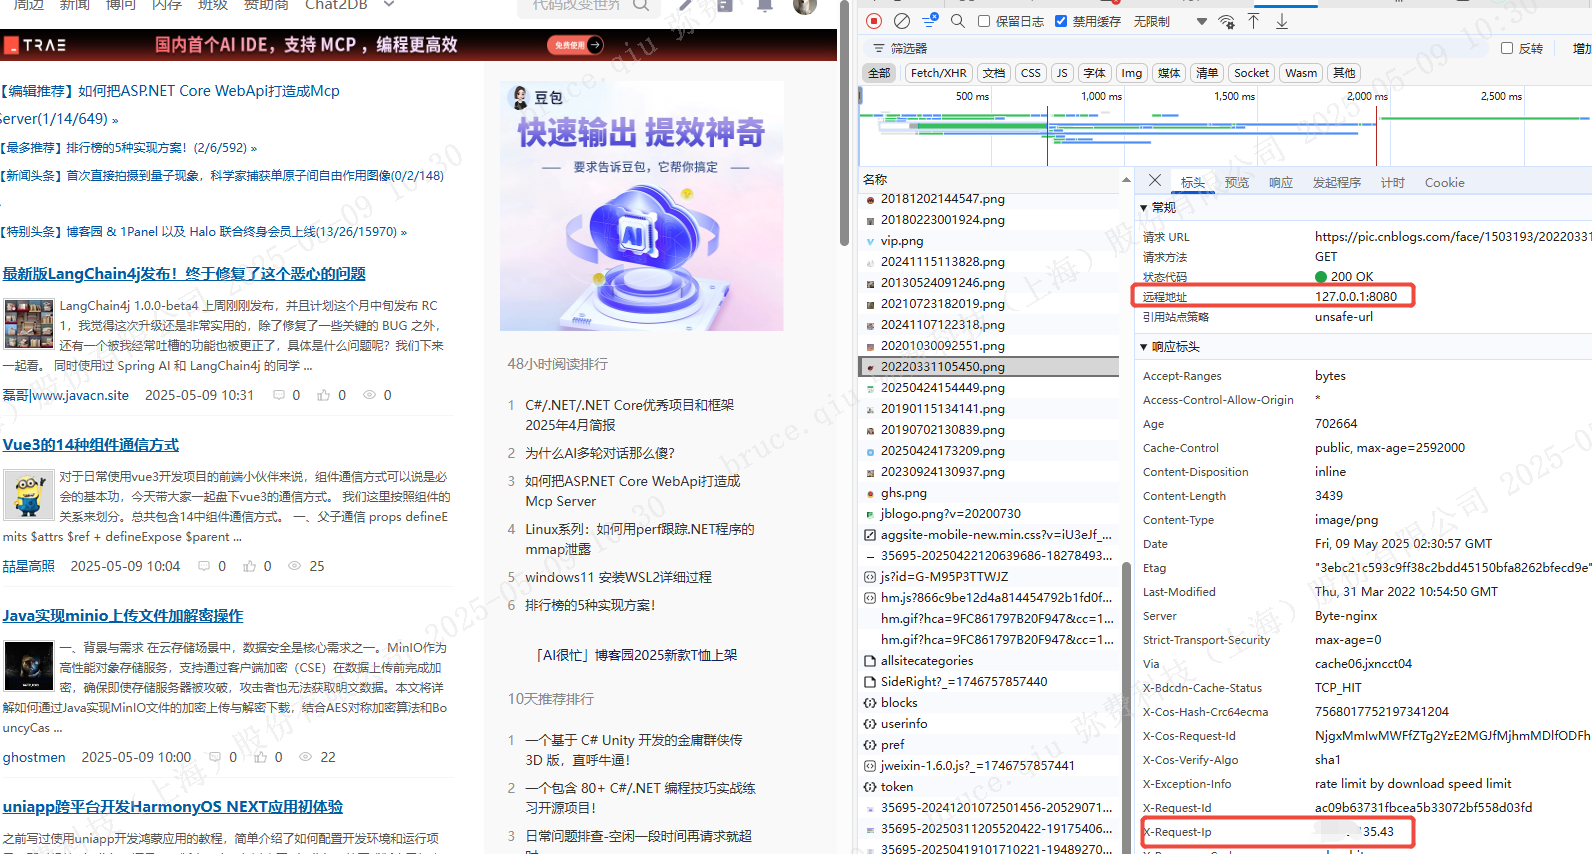Open article Vue3的14种组件通信方式

pos(91,445)
